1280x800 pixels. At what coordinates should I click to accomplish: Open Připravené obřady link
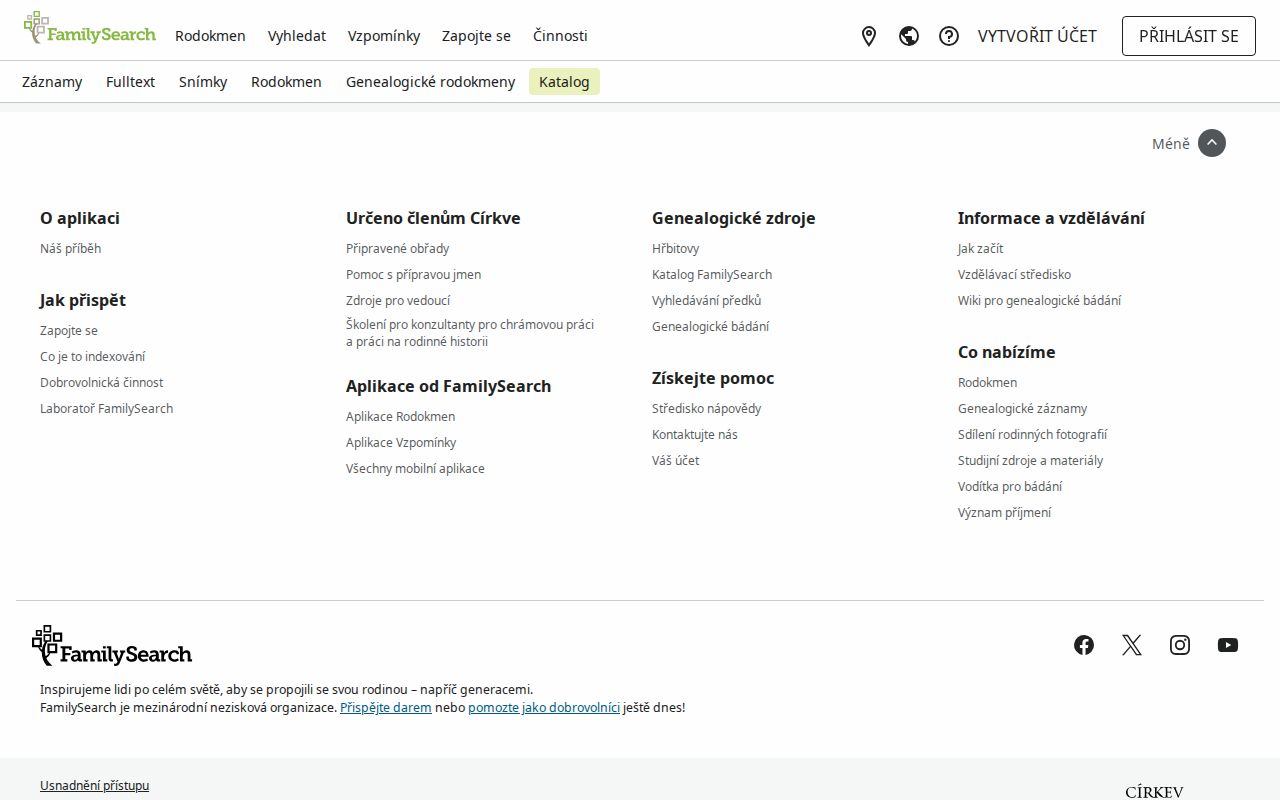pos(397,248)
